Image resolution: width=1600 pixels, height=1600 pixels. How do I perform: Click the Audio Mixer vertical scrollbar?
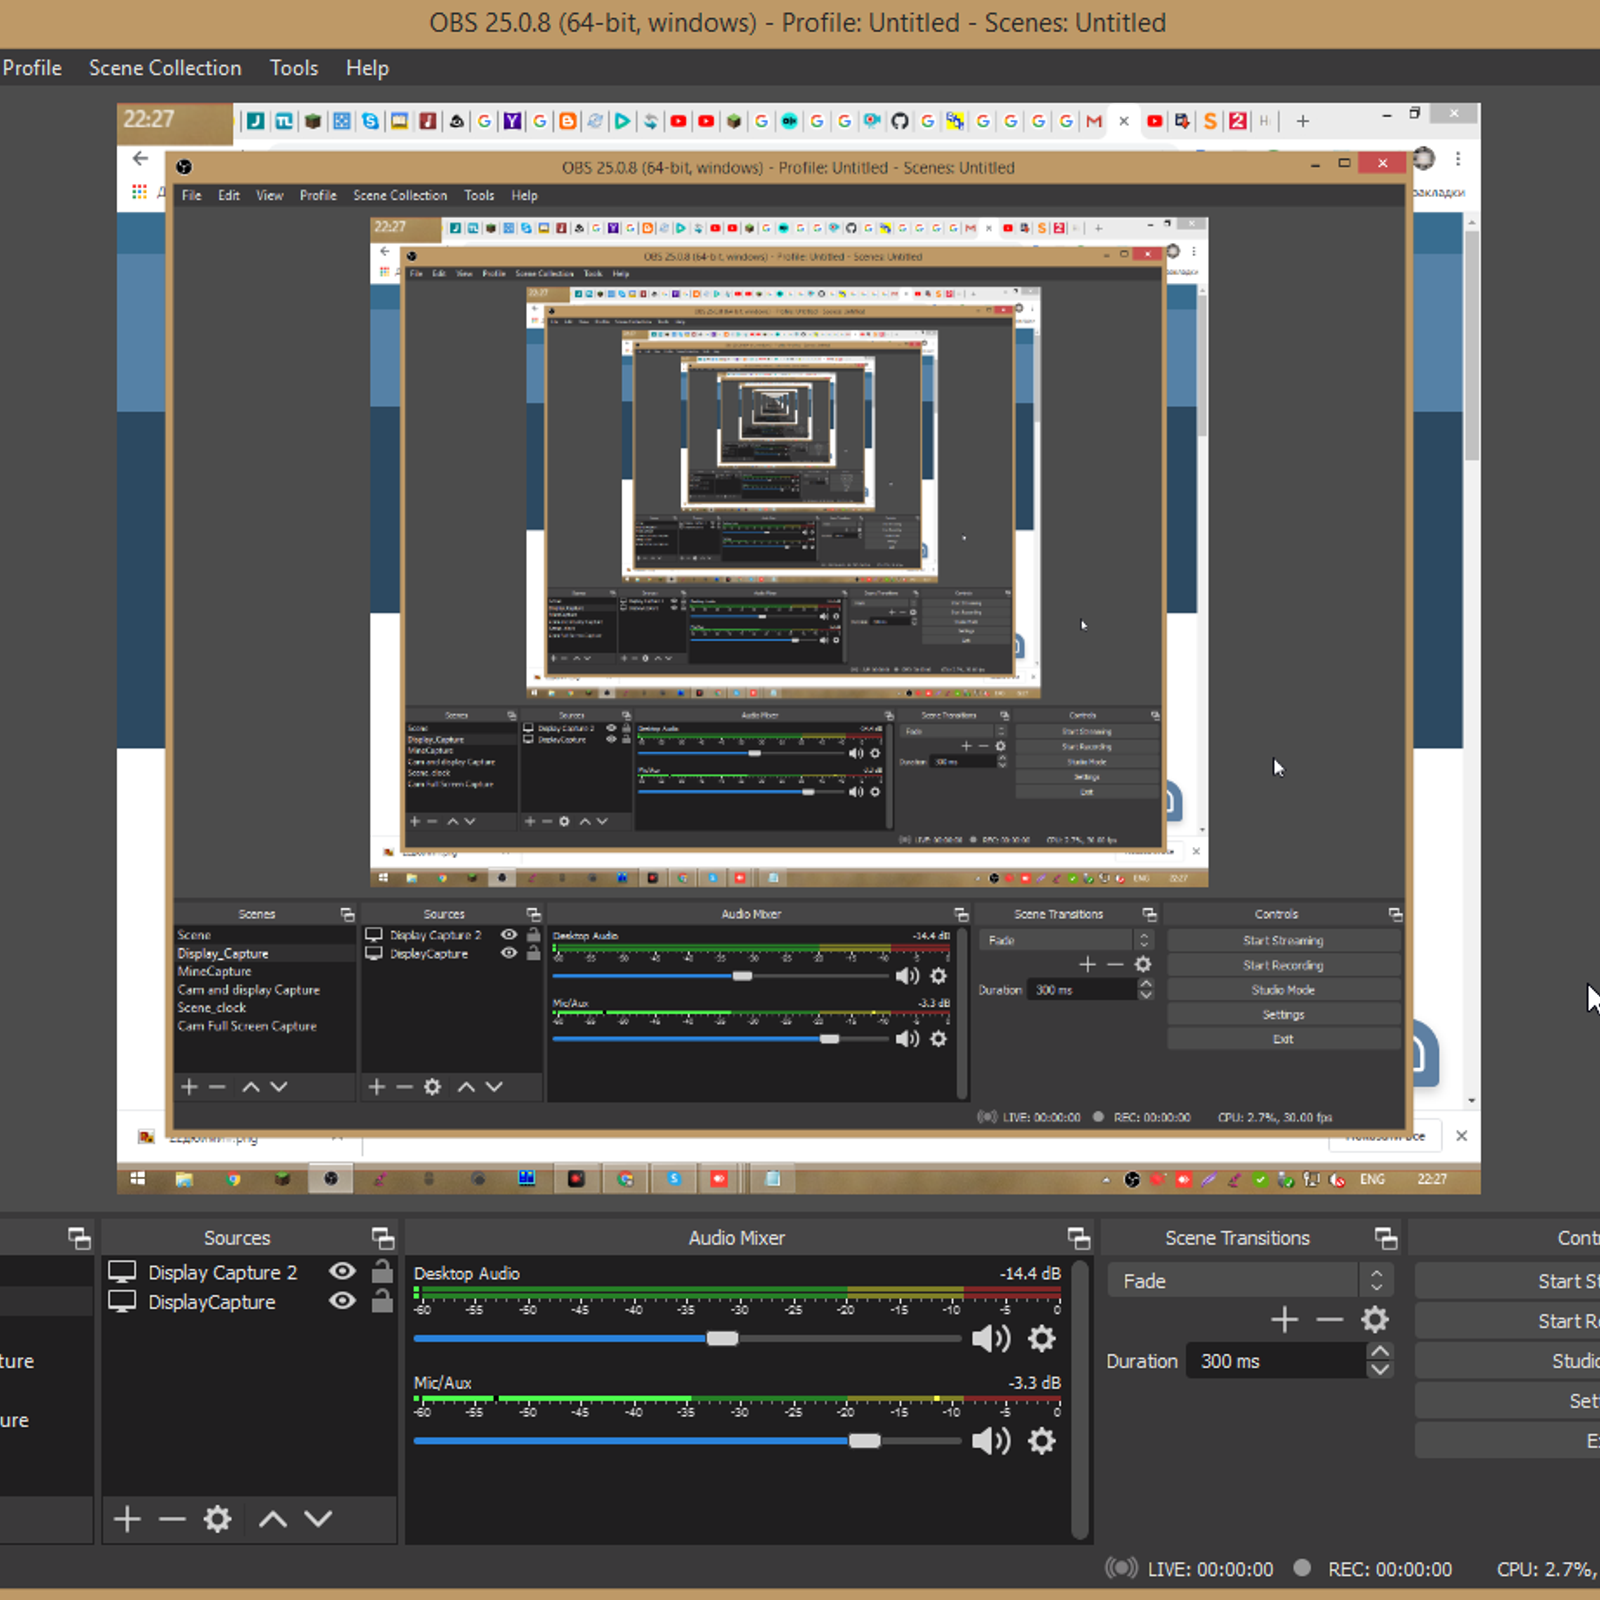point(1079,1400)
